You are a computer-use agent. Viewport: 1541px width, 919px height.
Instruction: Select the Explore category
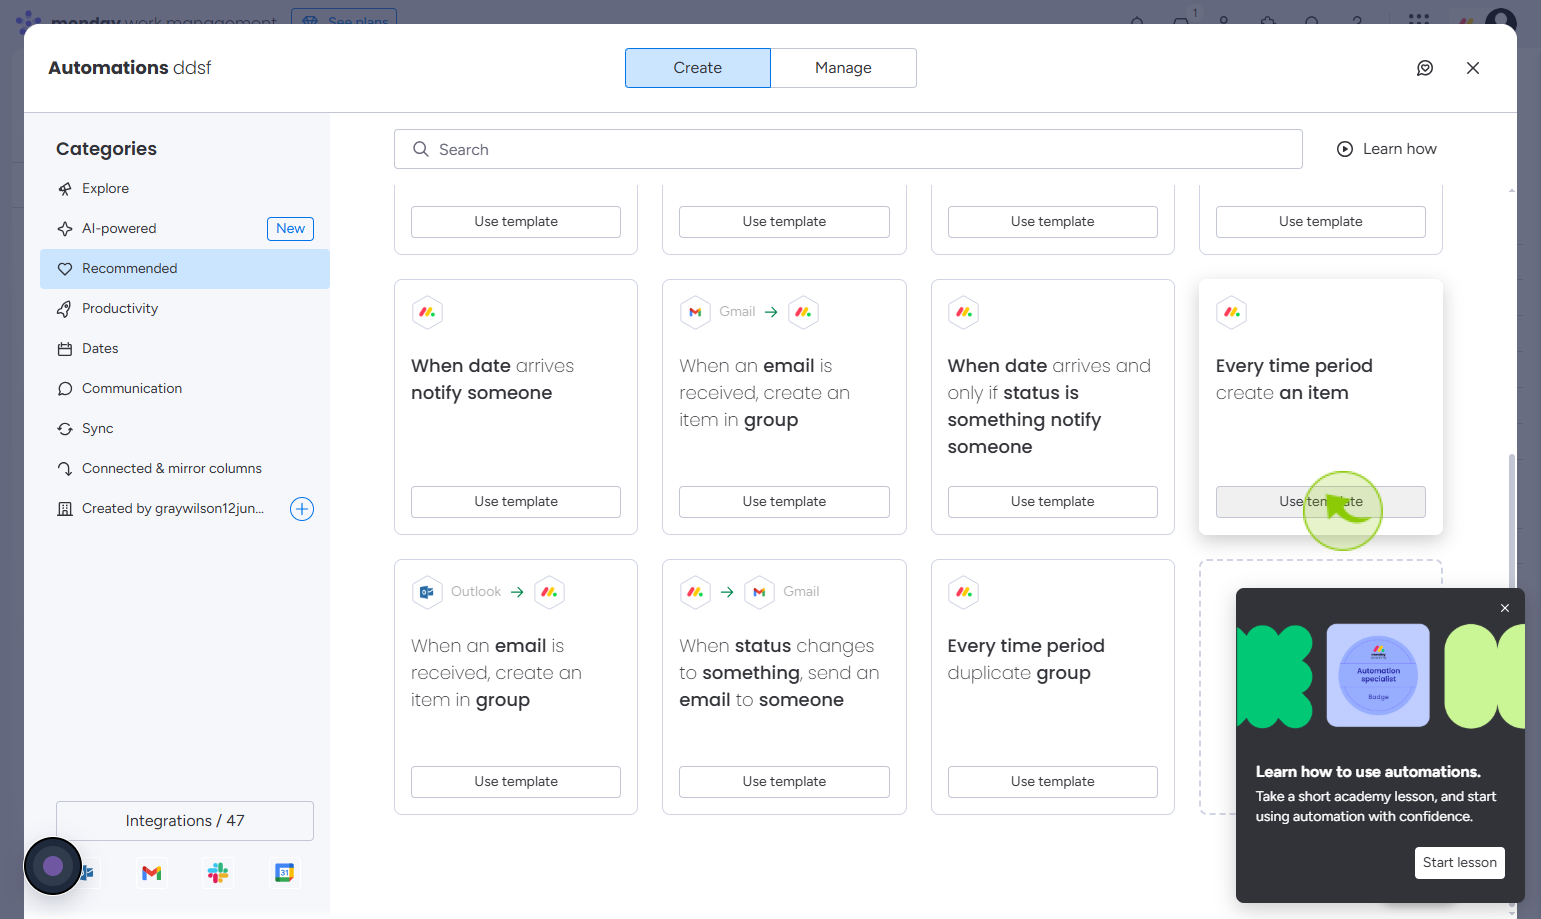coord(185,189)
